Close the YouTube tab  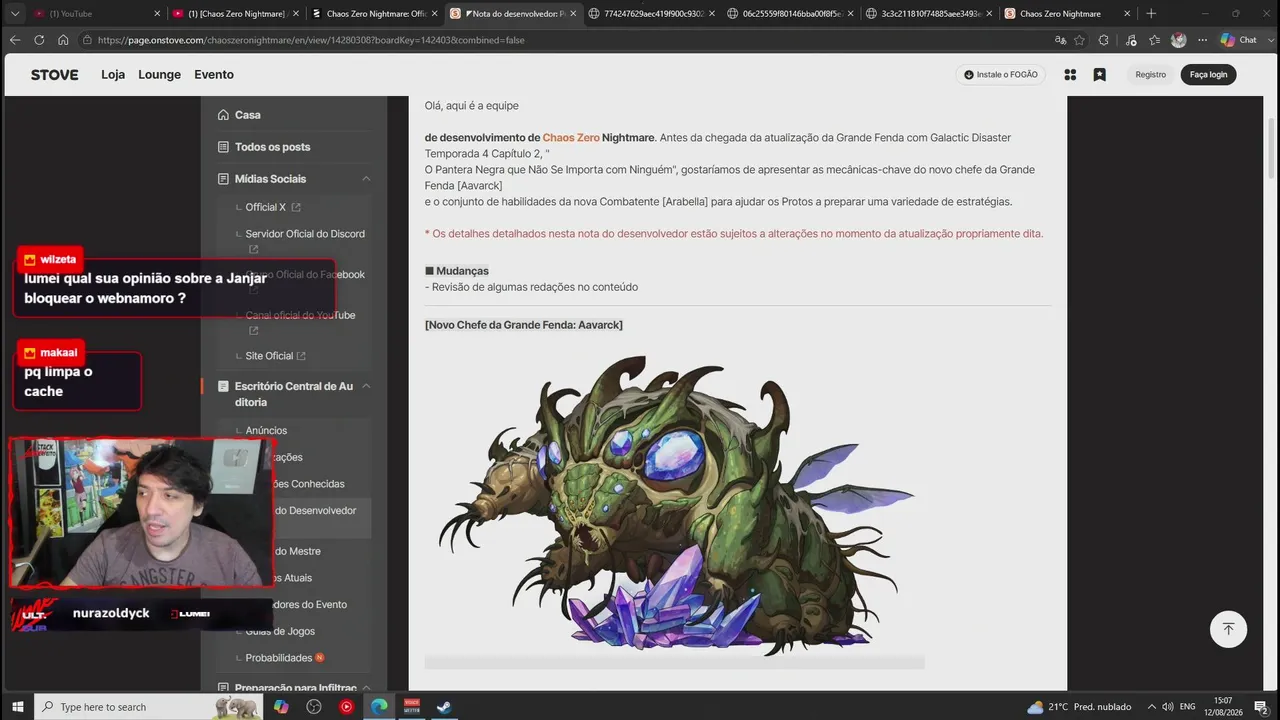click(158, 14)
